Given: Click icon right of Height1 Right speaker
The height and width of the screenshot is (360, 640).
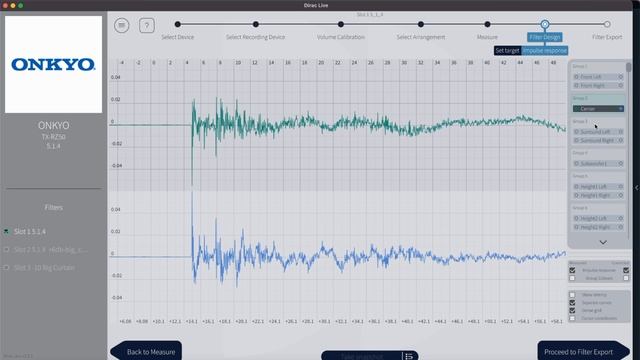Looking at the screenshot, I should [620, 195].
